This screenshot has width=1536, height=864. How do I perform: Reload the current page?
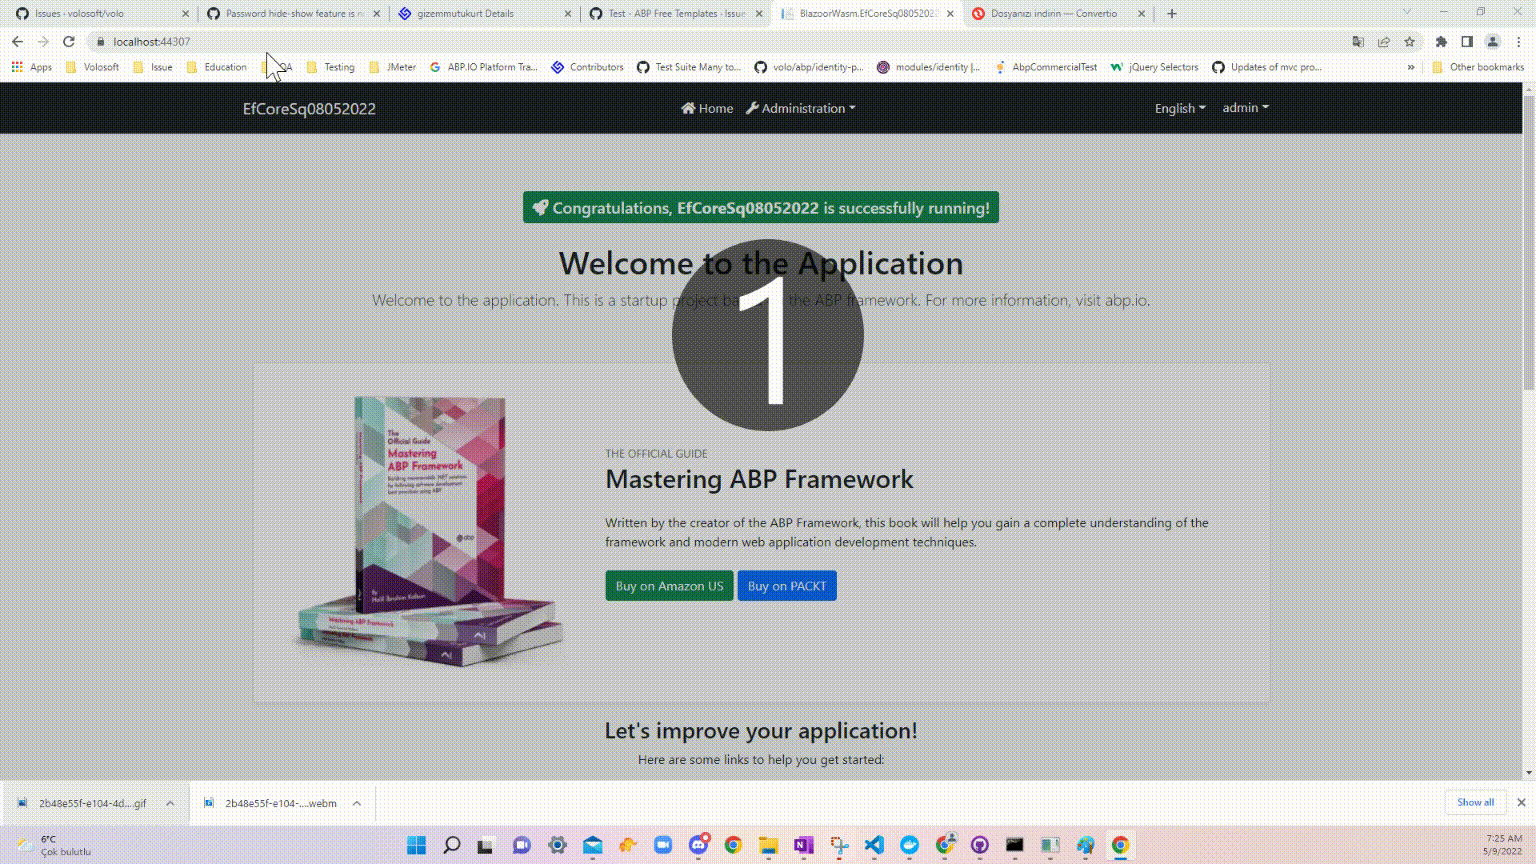click(x=69, y=42)
